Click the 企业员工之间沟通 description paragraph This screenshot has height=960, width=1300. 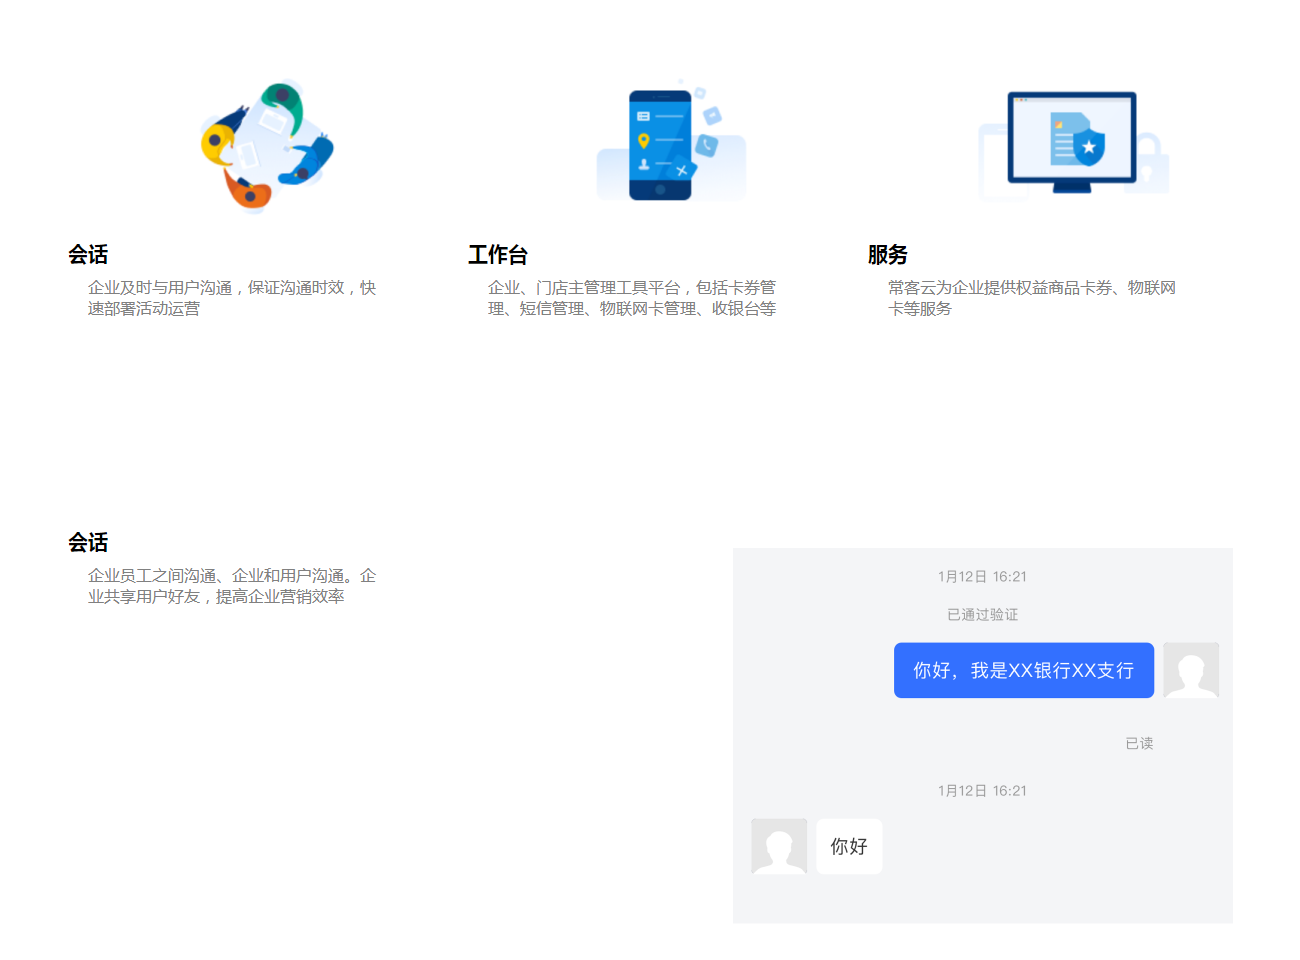click(x=231, y=586)
